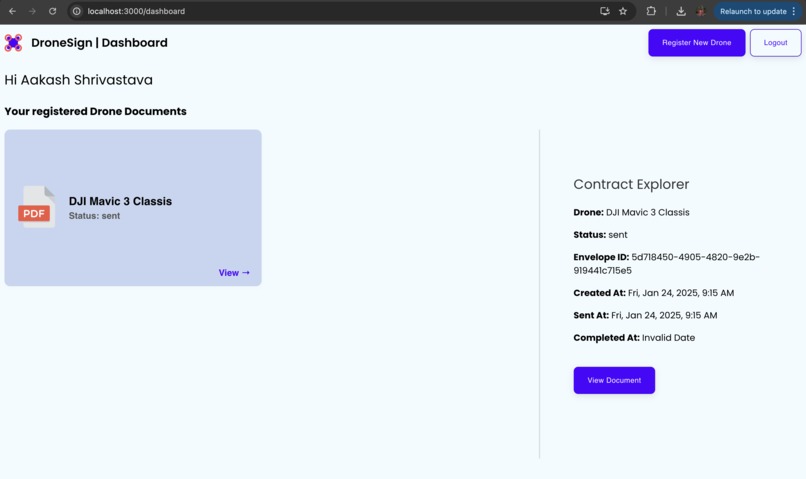Click the 'Status: sent' line in Contract Explorer

pyautogui.click(x=600, y=235)
